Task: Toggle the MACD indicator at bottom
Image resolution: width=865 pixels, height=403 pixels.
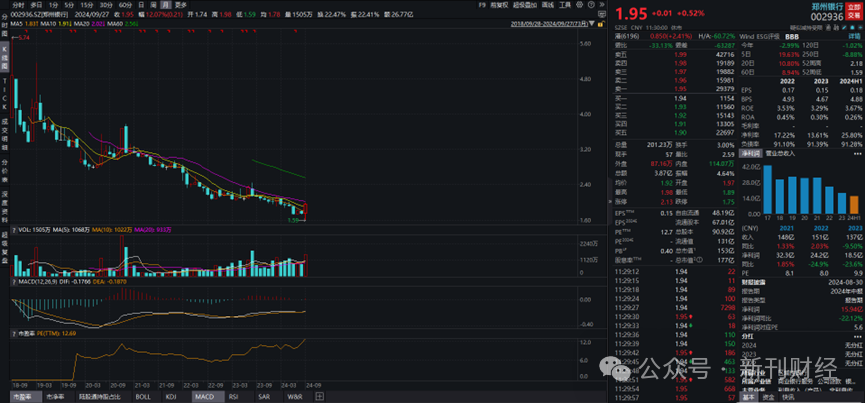Action: pos(204,397)
